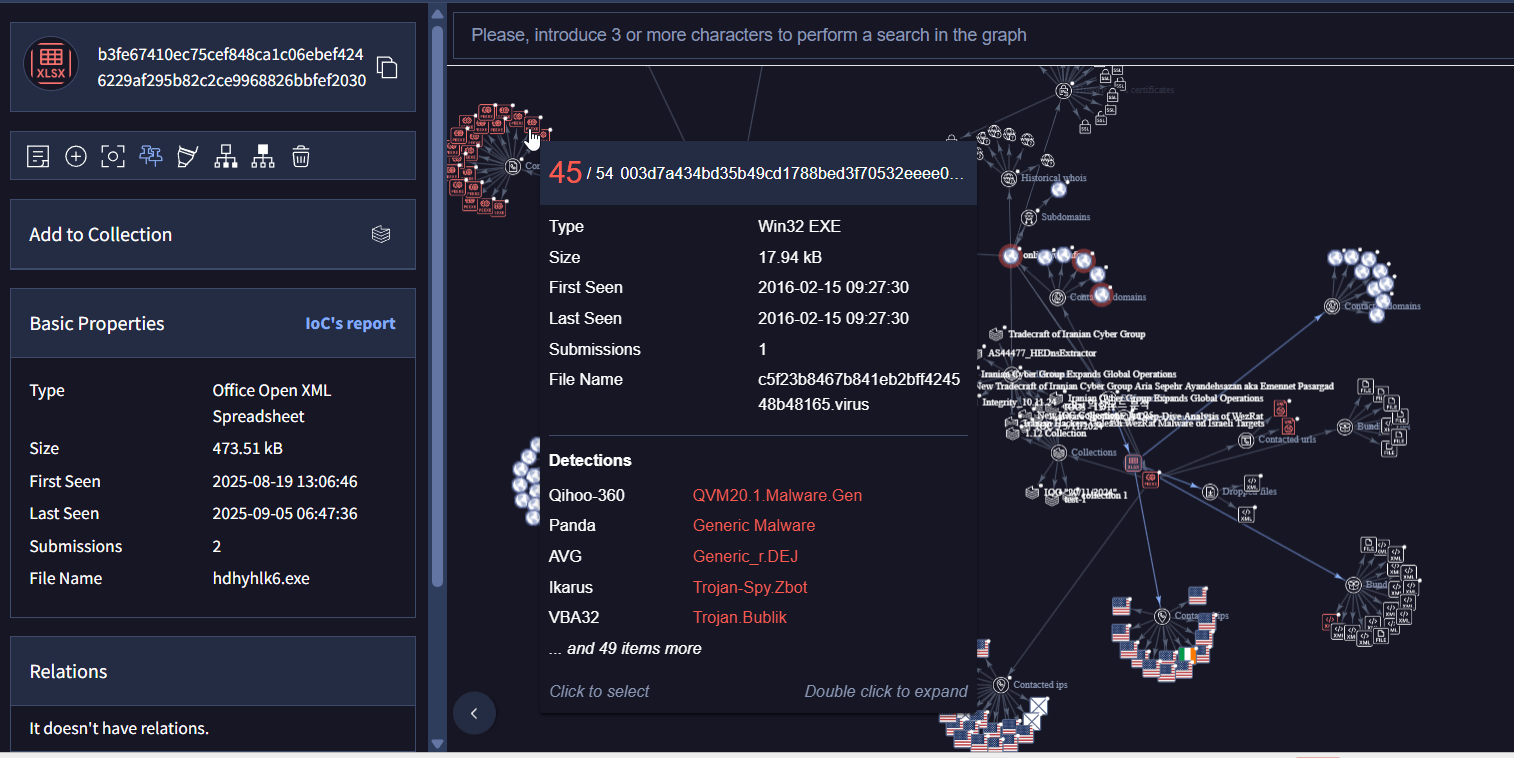Image resolution: width=1514 pixels, height=758 pixels.
Task: Select the certificates relation node
Action: click(1063, 91)
